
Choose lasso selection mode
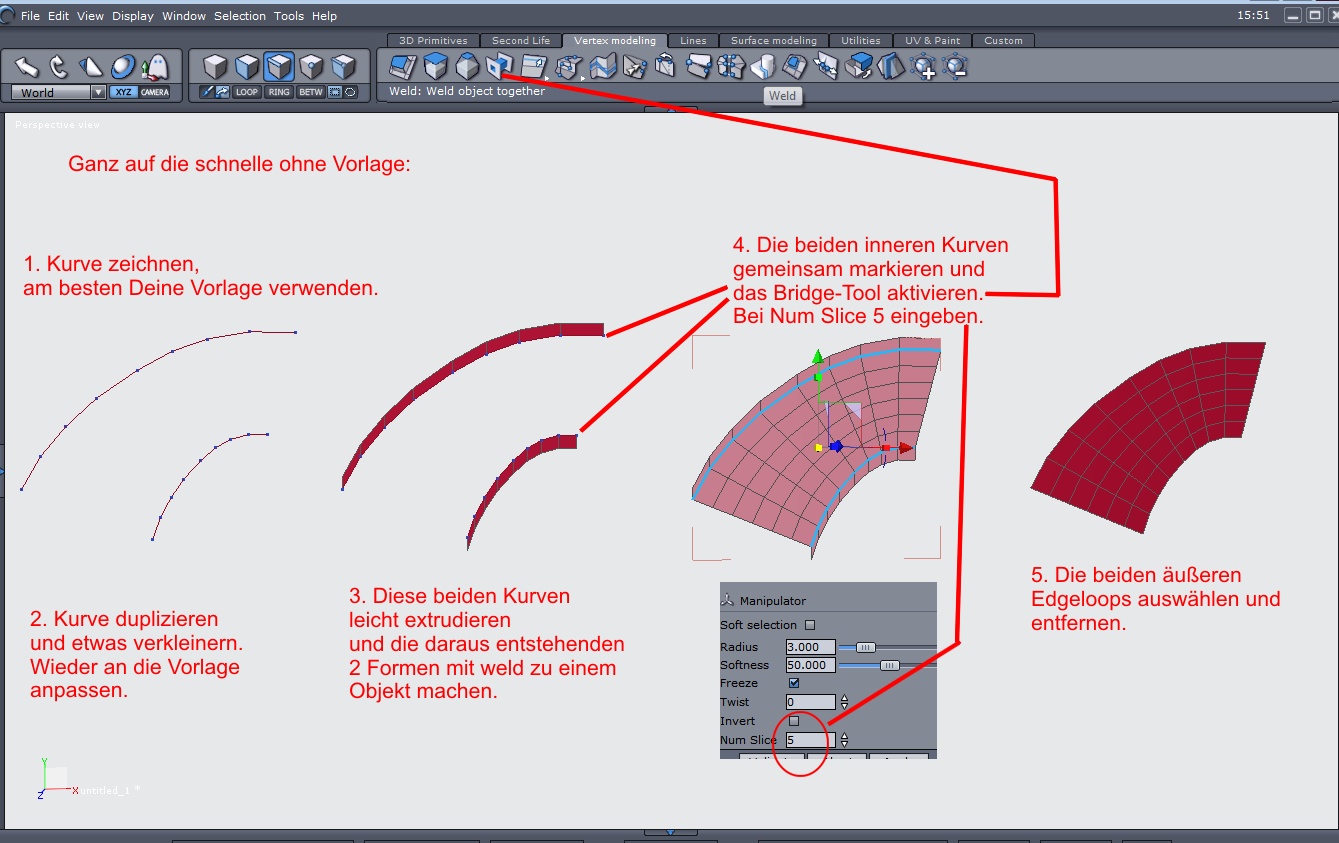(351, 92)
